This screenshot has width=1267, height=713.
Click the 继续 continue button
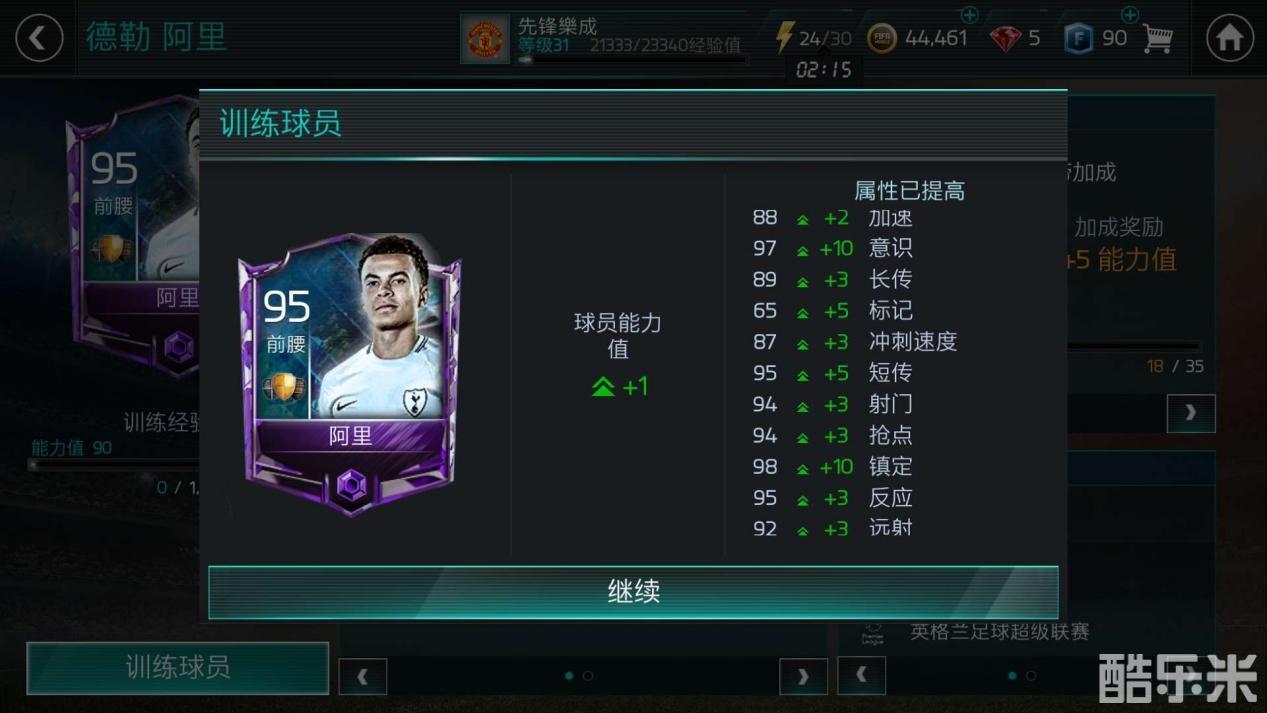[x=633, y=591]
